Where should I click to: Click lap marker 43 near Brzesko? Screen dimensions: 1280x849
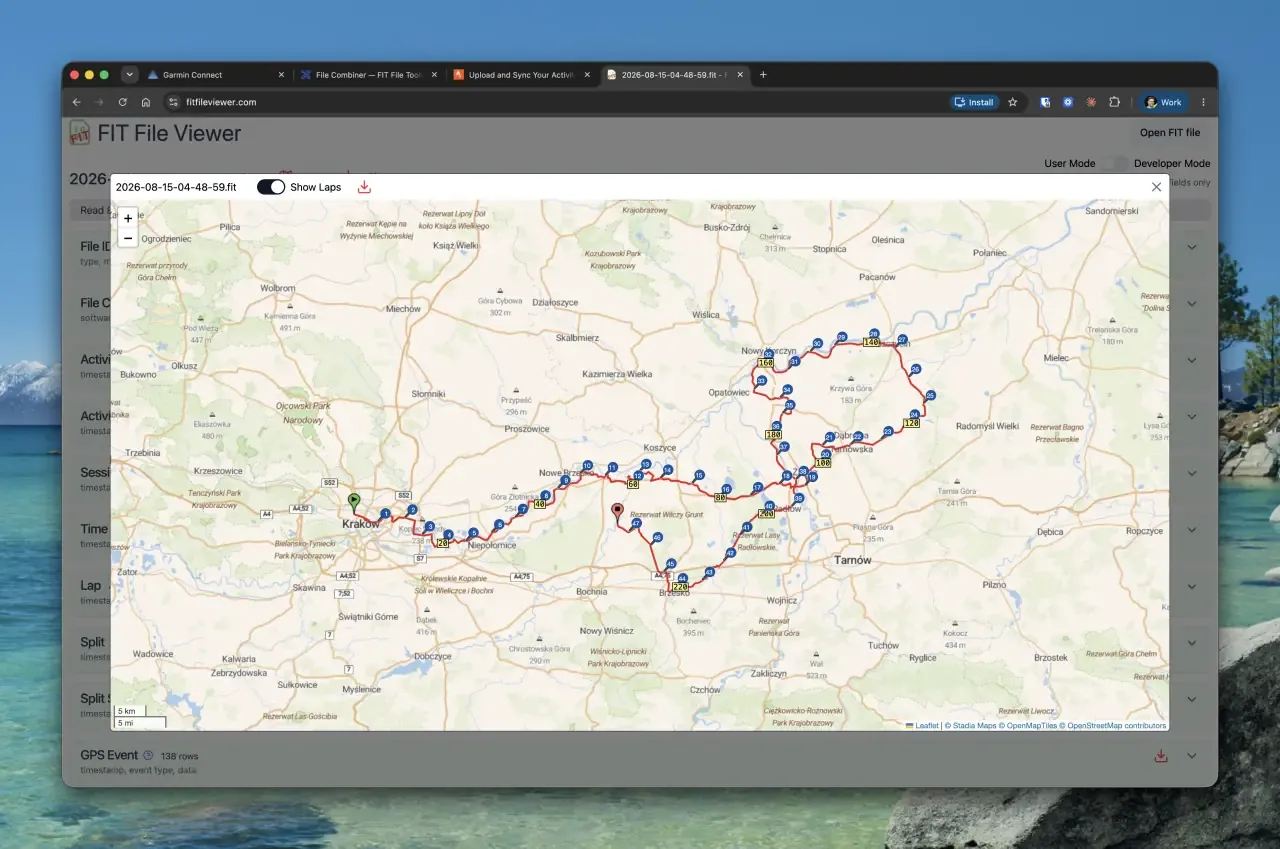tap(709, 573)
